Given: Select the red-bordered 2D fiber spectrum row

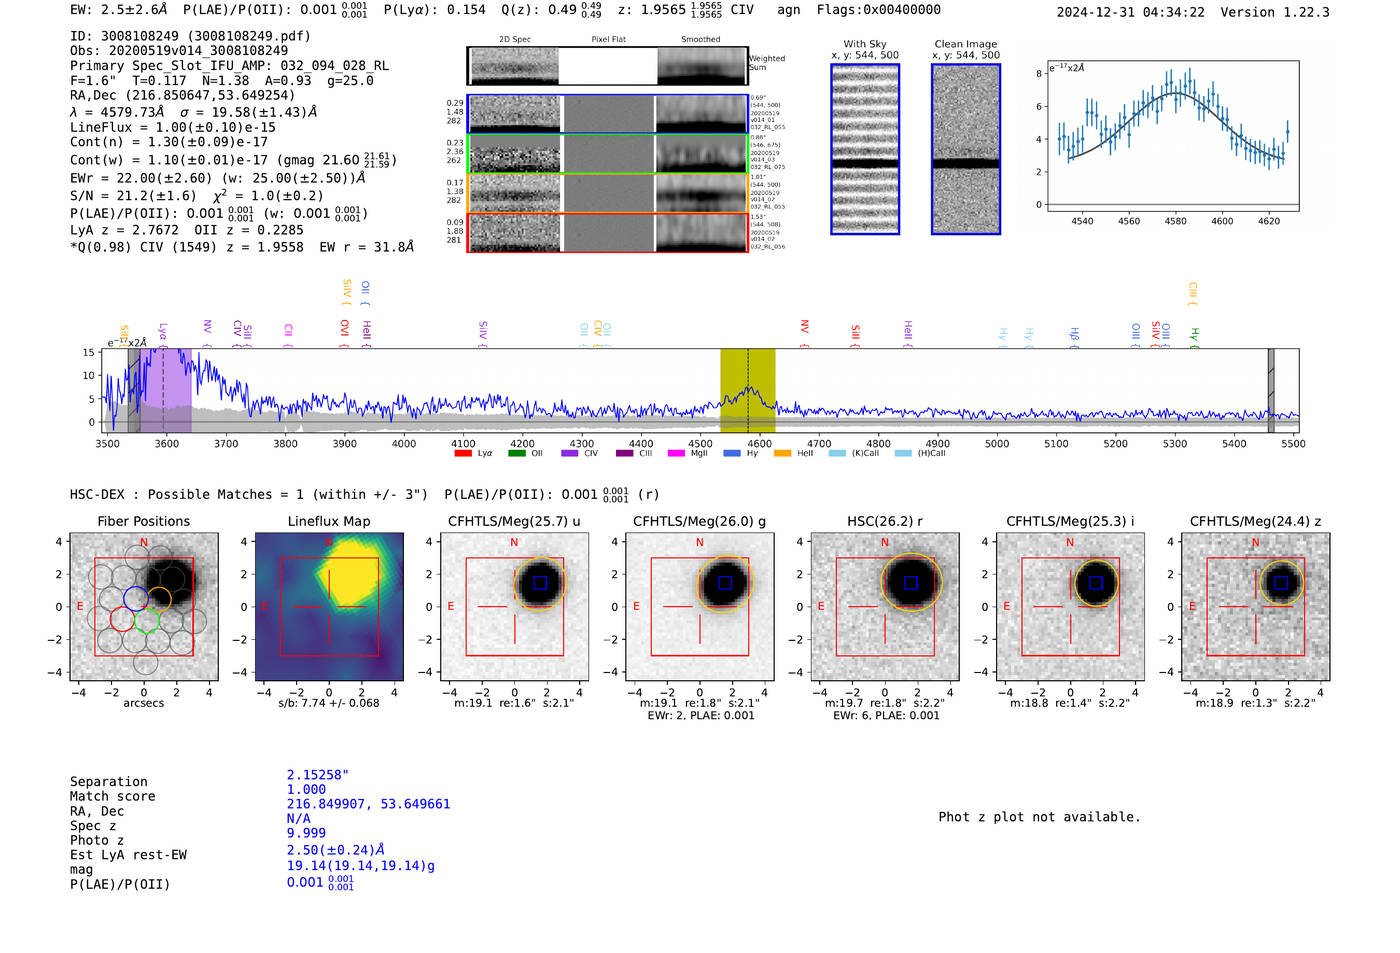Looking at the screenshot, I should pyautogui.click(x=607, y=232).
